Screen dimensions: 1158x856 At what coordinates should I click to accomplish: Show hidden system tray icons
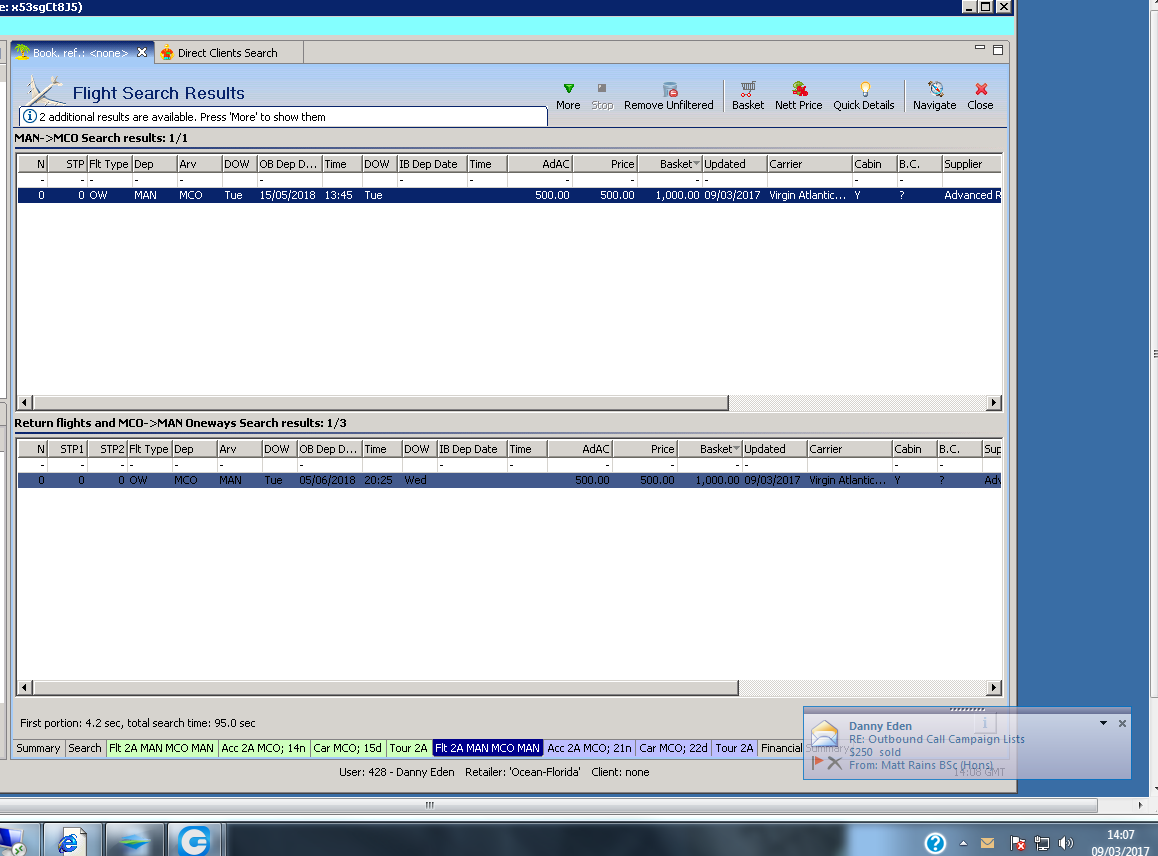(x=963, y=843)
